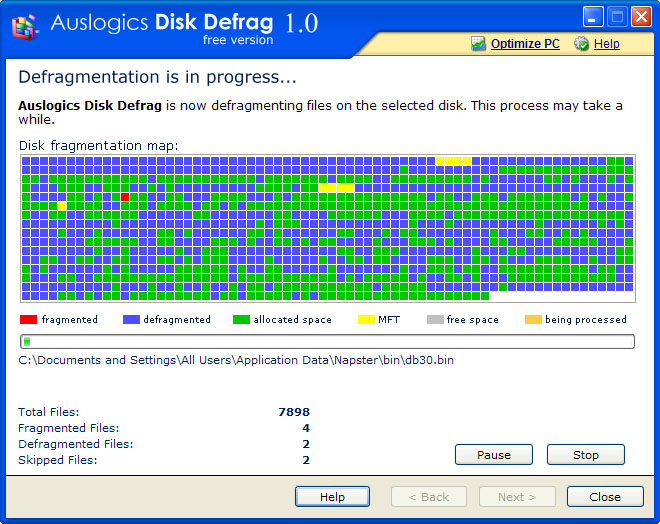The height and width of the screenshot is (524, 660).
Task: Stop the defragmentation
Action: [x=585, y=455]
